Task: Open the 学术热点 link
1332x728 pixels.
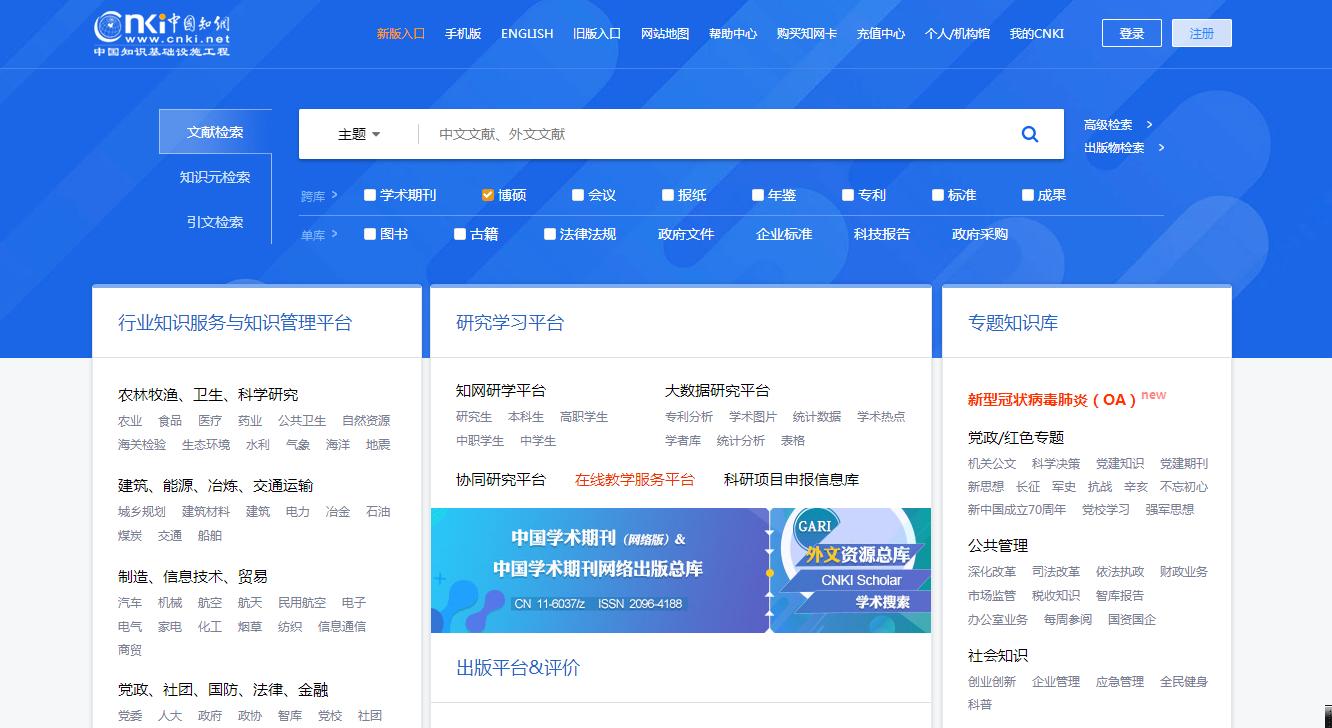Action: coord(881,417)
